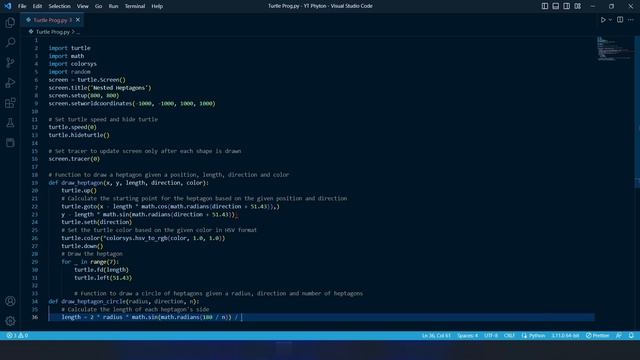Click the screen.tracer(0) line
The image size is (640, 360).
[x=74, y=159]
